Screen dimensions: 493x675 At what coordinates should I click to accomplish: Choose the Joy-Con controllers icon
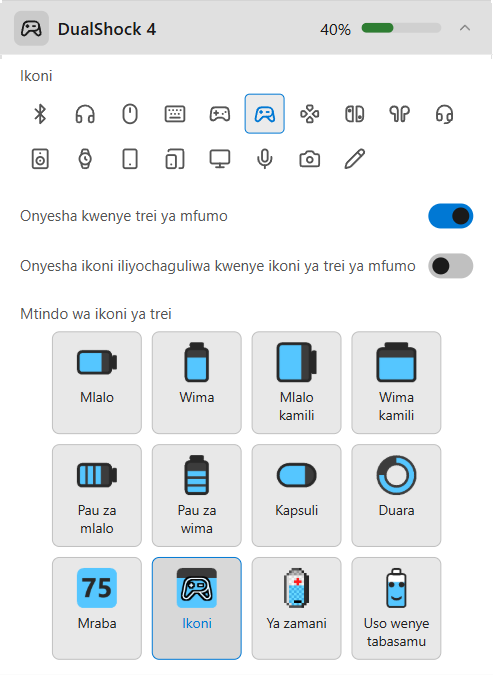coord(354,114)
